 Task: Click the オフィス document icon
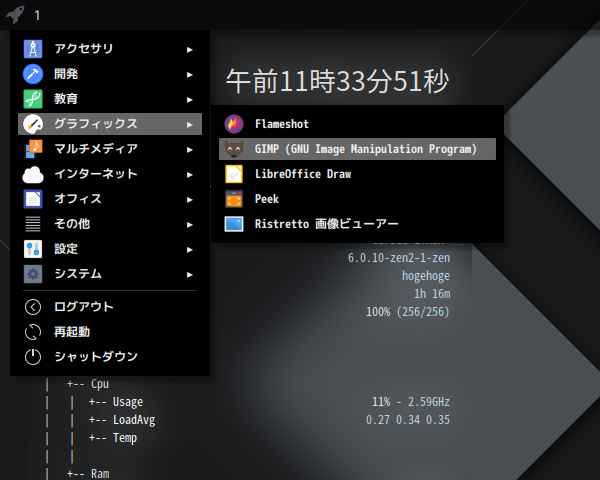point(33,199)
